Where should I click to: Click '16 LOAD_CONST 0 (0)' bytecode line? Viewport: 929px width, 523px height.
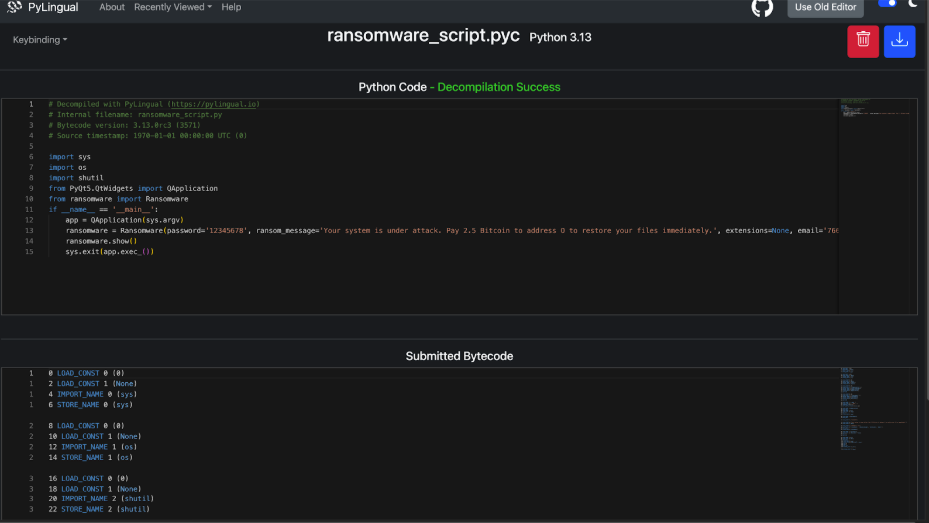pos(88,479)
